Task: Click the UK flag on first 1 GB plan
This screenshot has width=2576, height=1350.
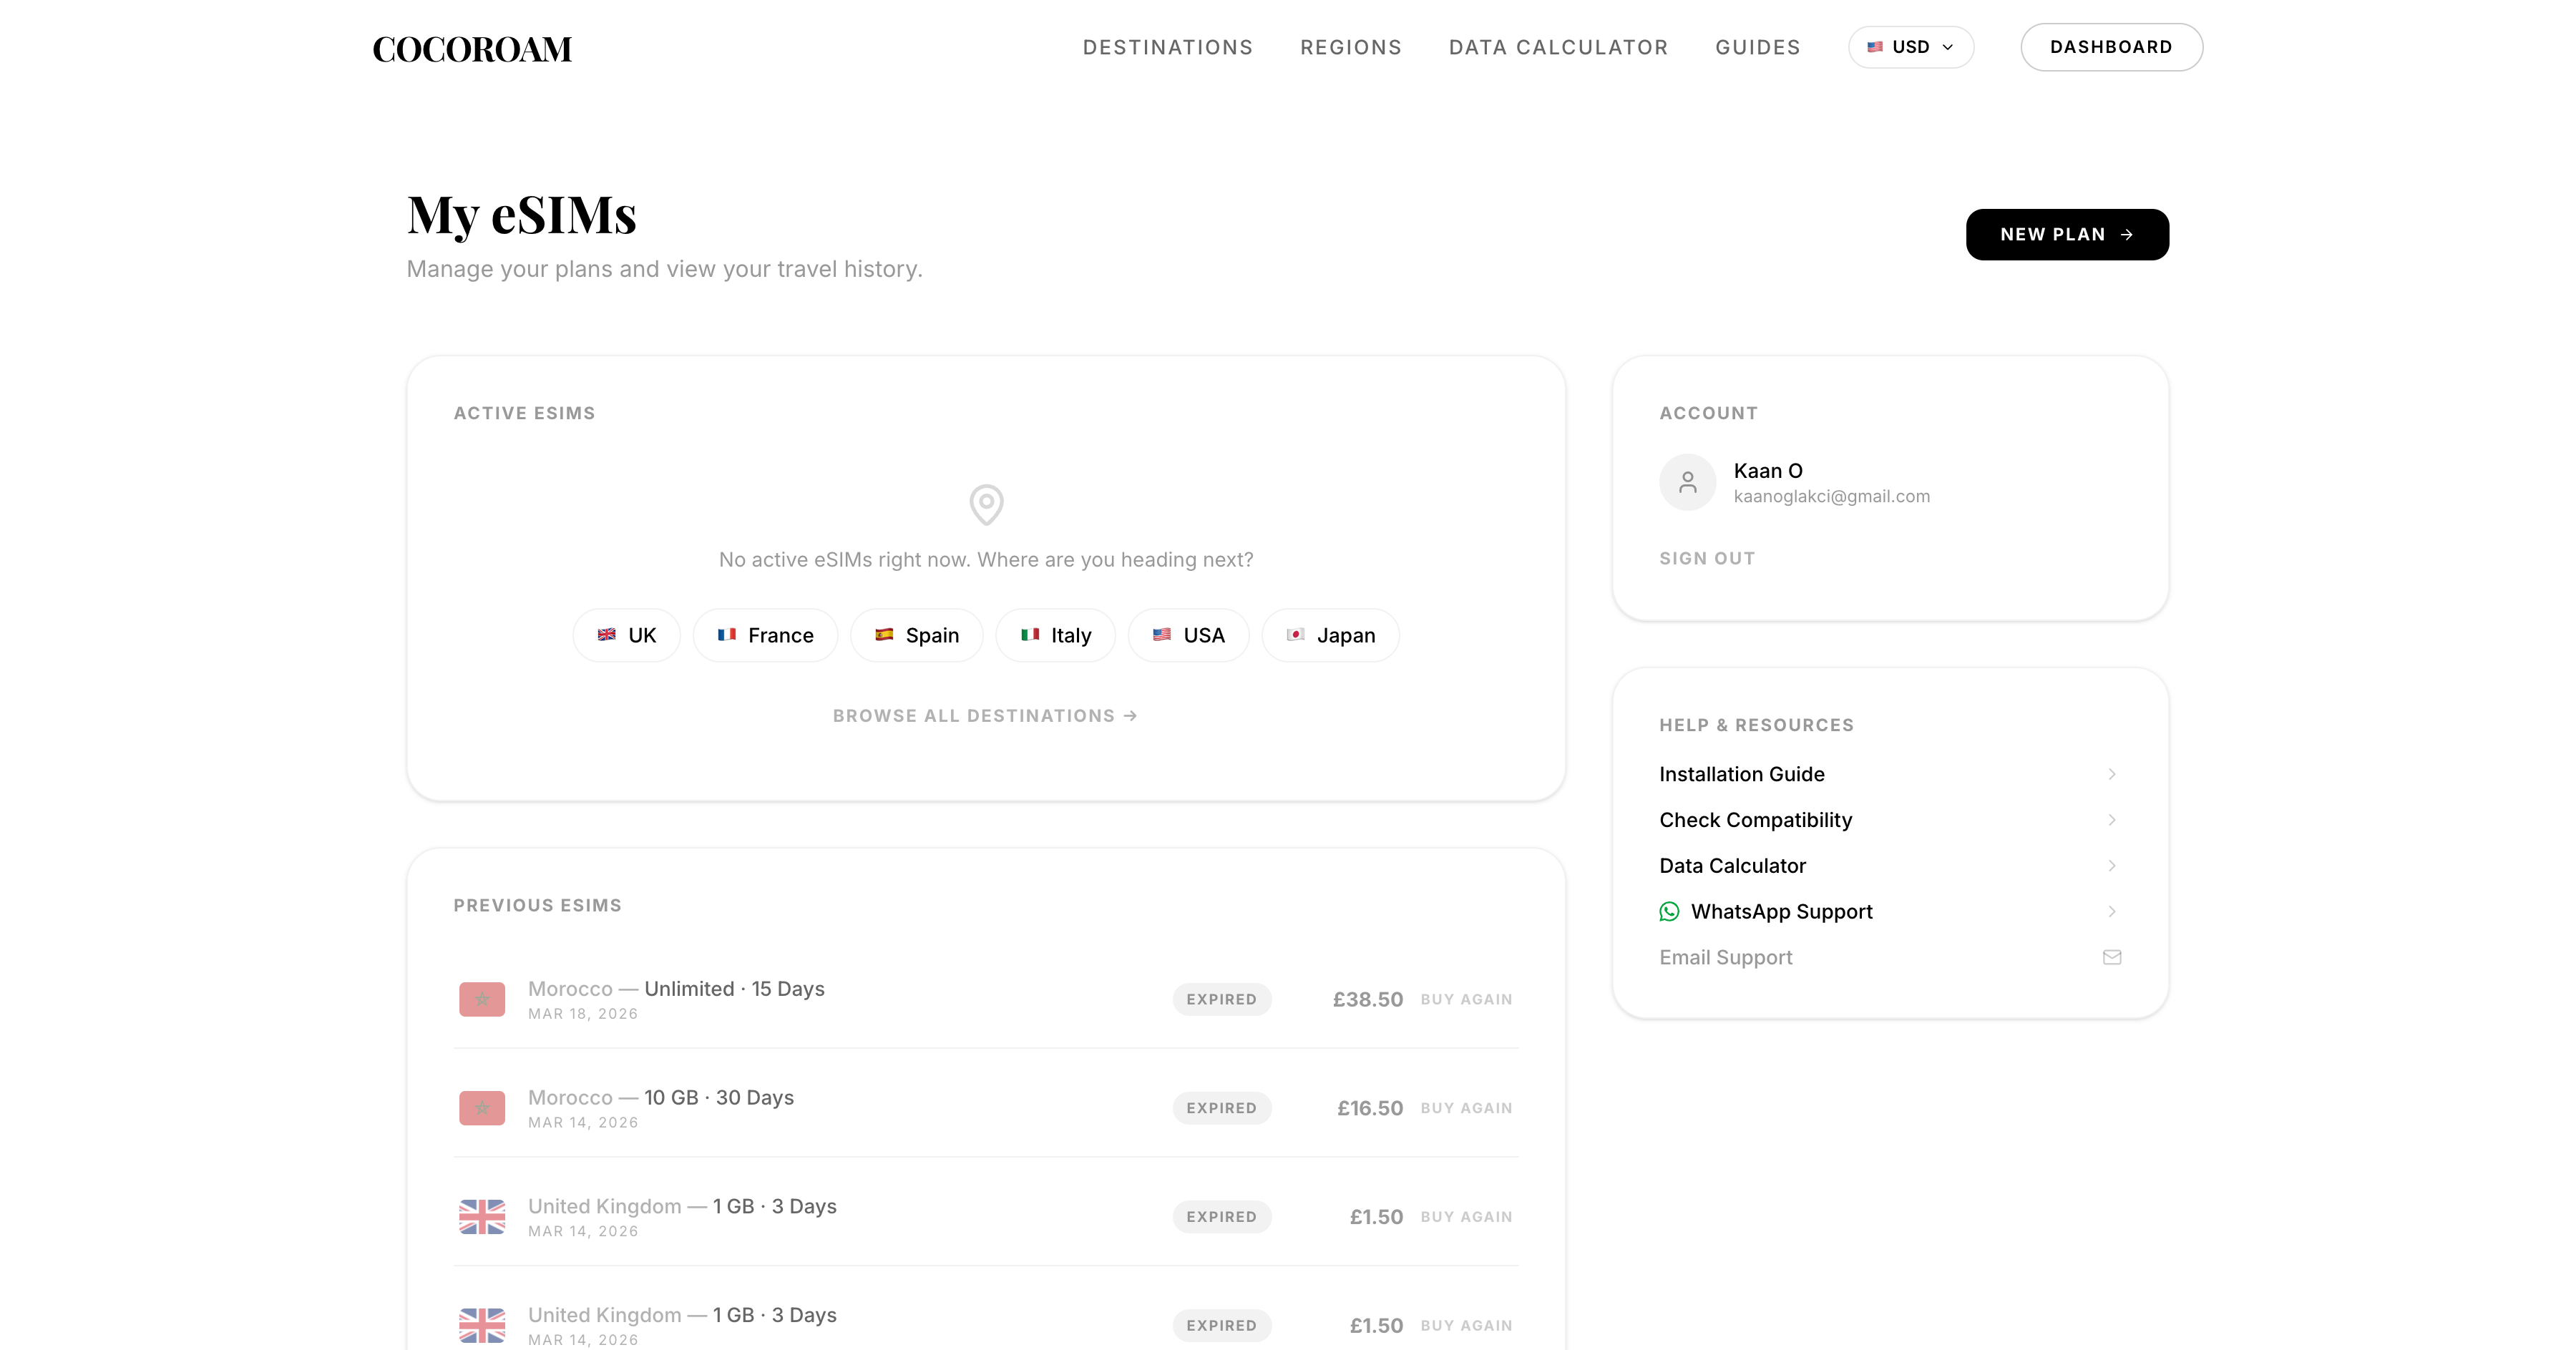Action: point(482,1217)
